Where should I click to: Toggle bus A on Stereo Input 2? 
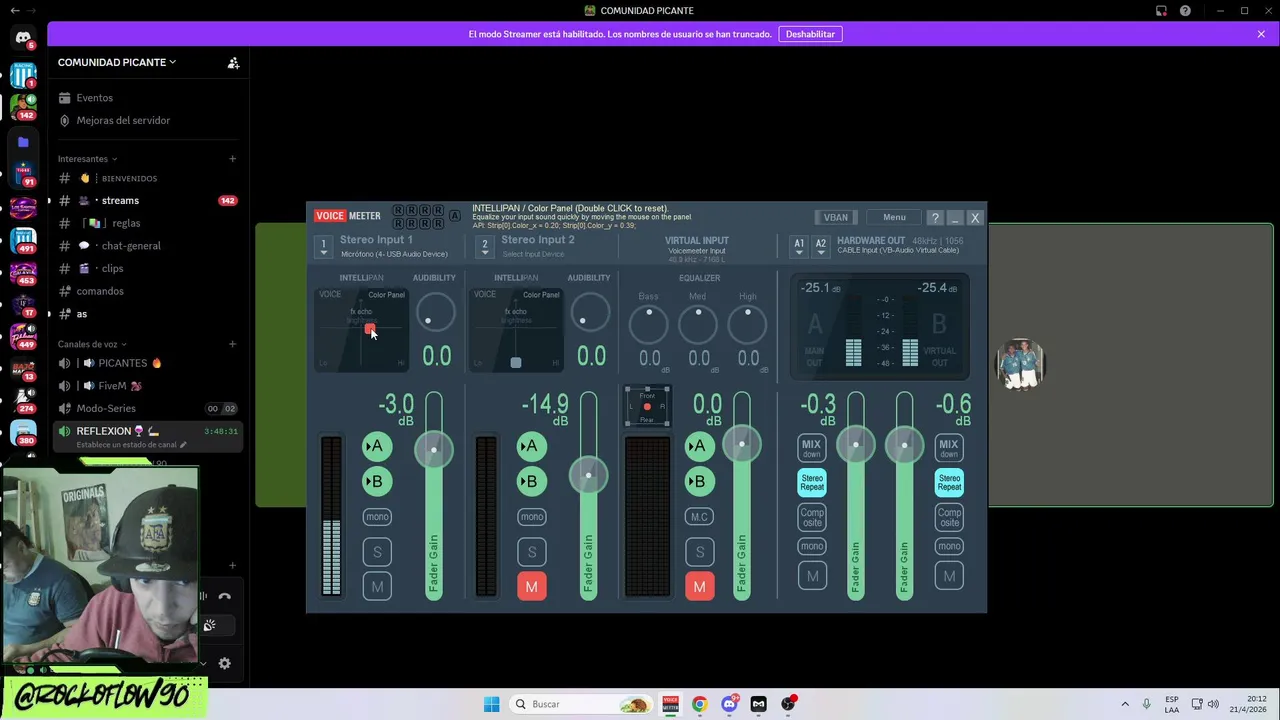pyautogui.click(x=532, y=446)
